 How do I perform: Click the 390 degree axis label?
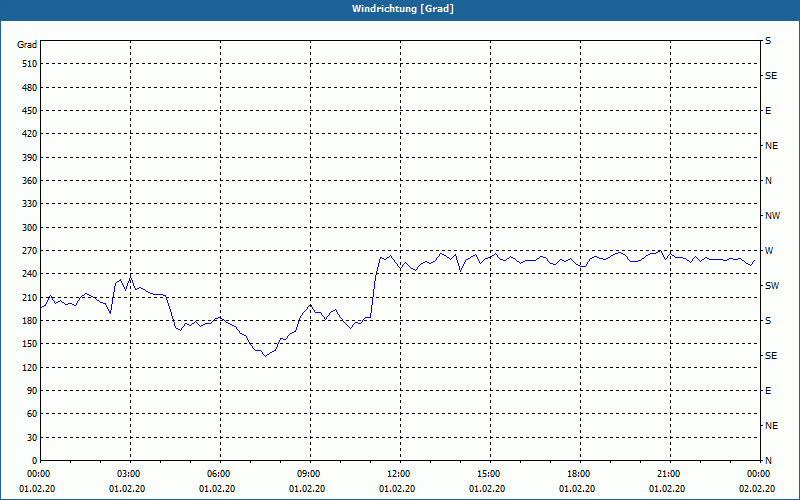click(x=29, y=157)
